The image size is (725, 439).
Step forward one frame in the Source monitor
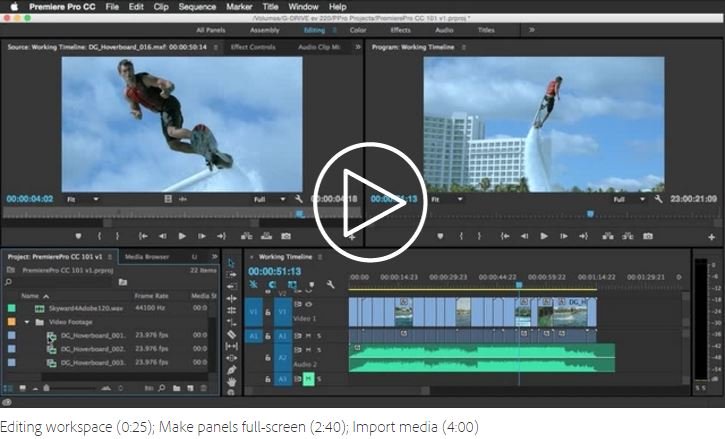click(x=202, y=236)
